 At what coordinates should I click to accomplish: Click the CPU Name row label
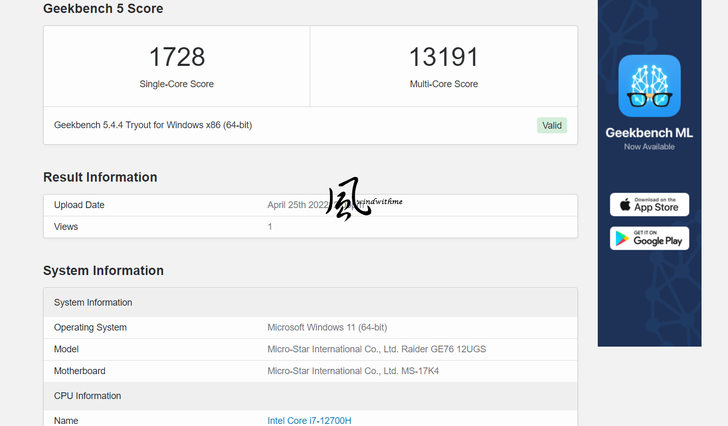[x=66, y=420]
